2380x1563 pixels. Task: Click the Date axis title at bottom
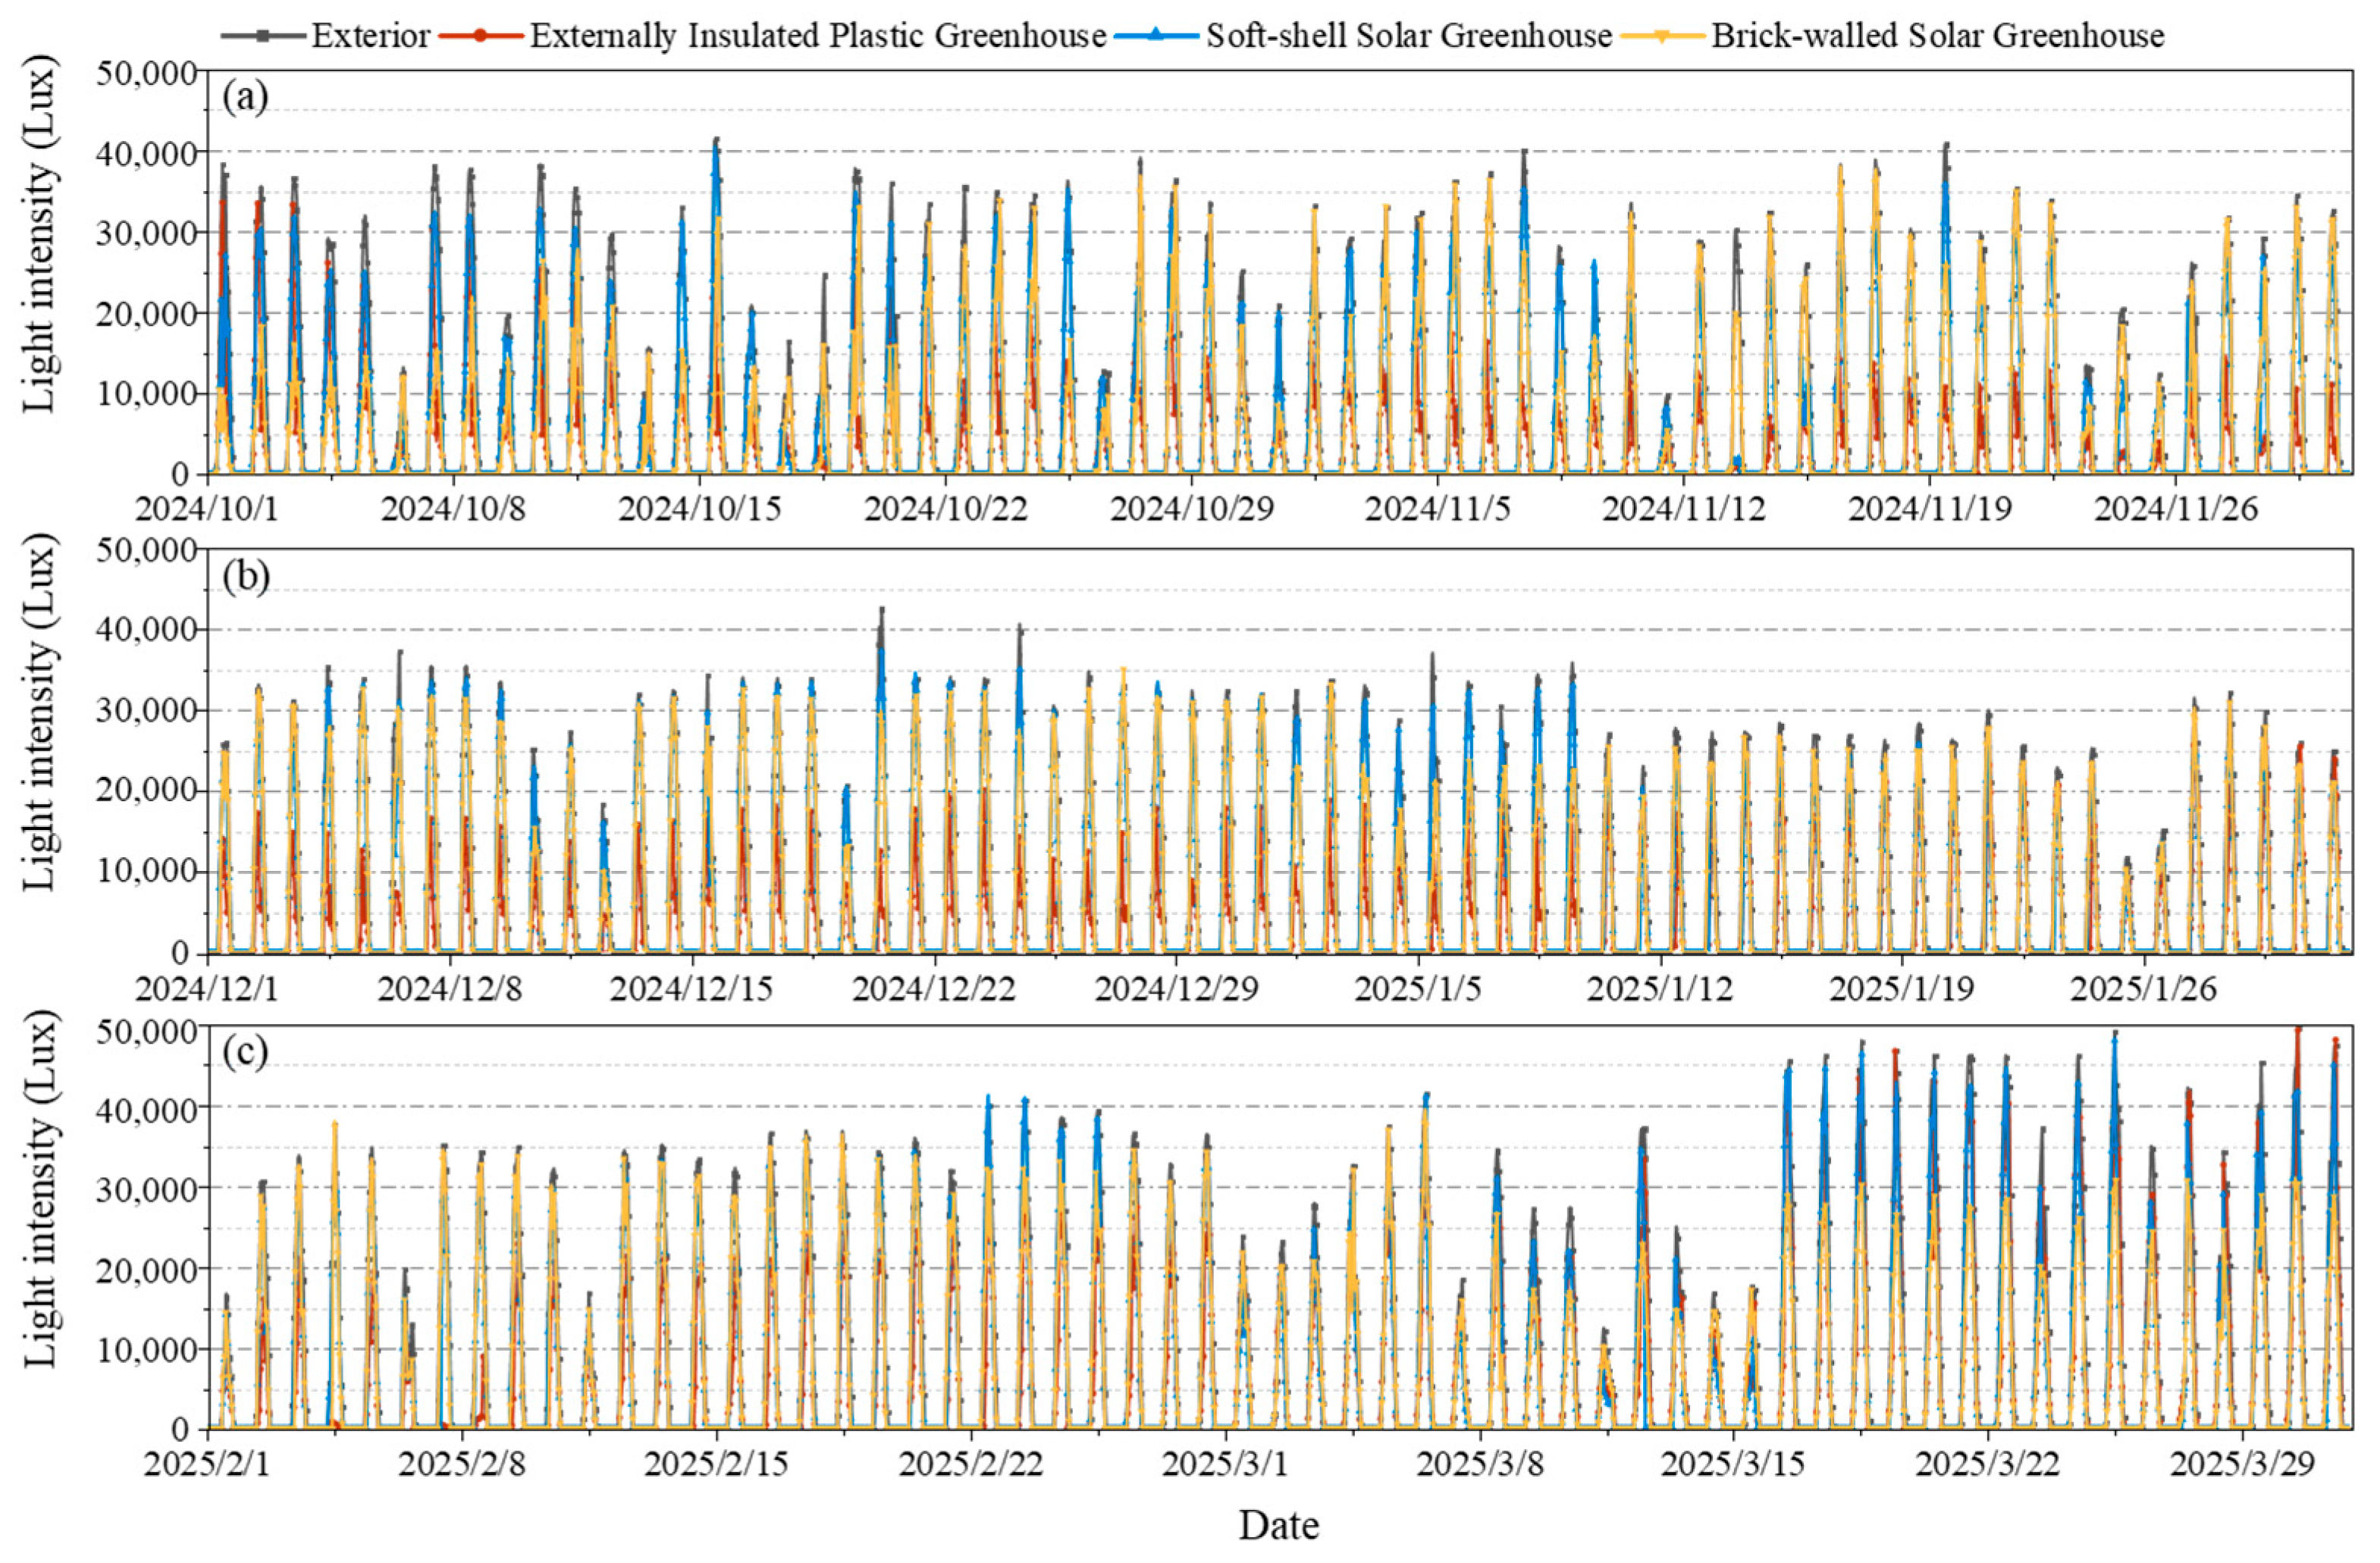[x=1278, y=1526]
